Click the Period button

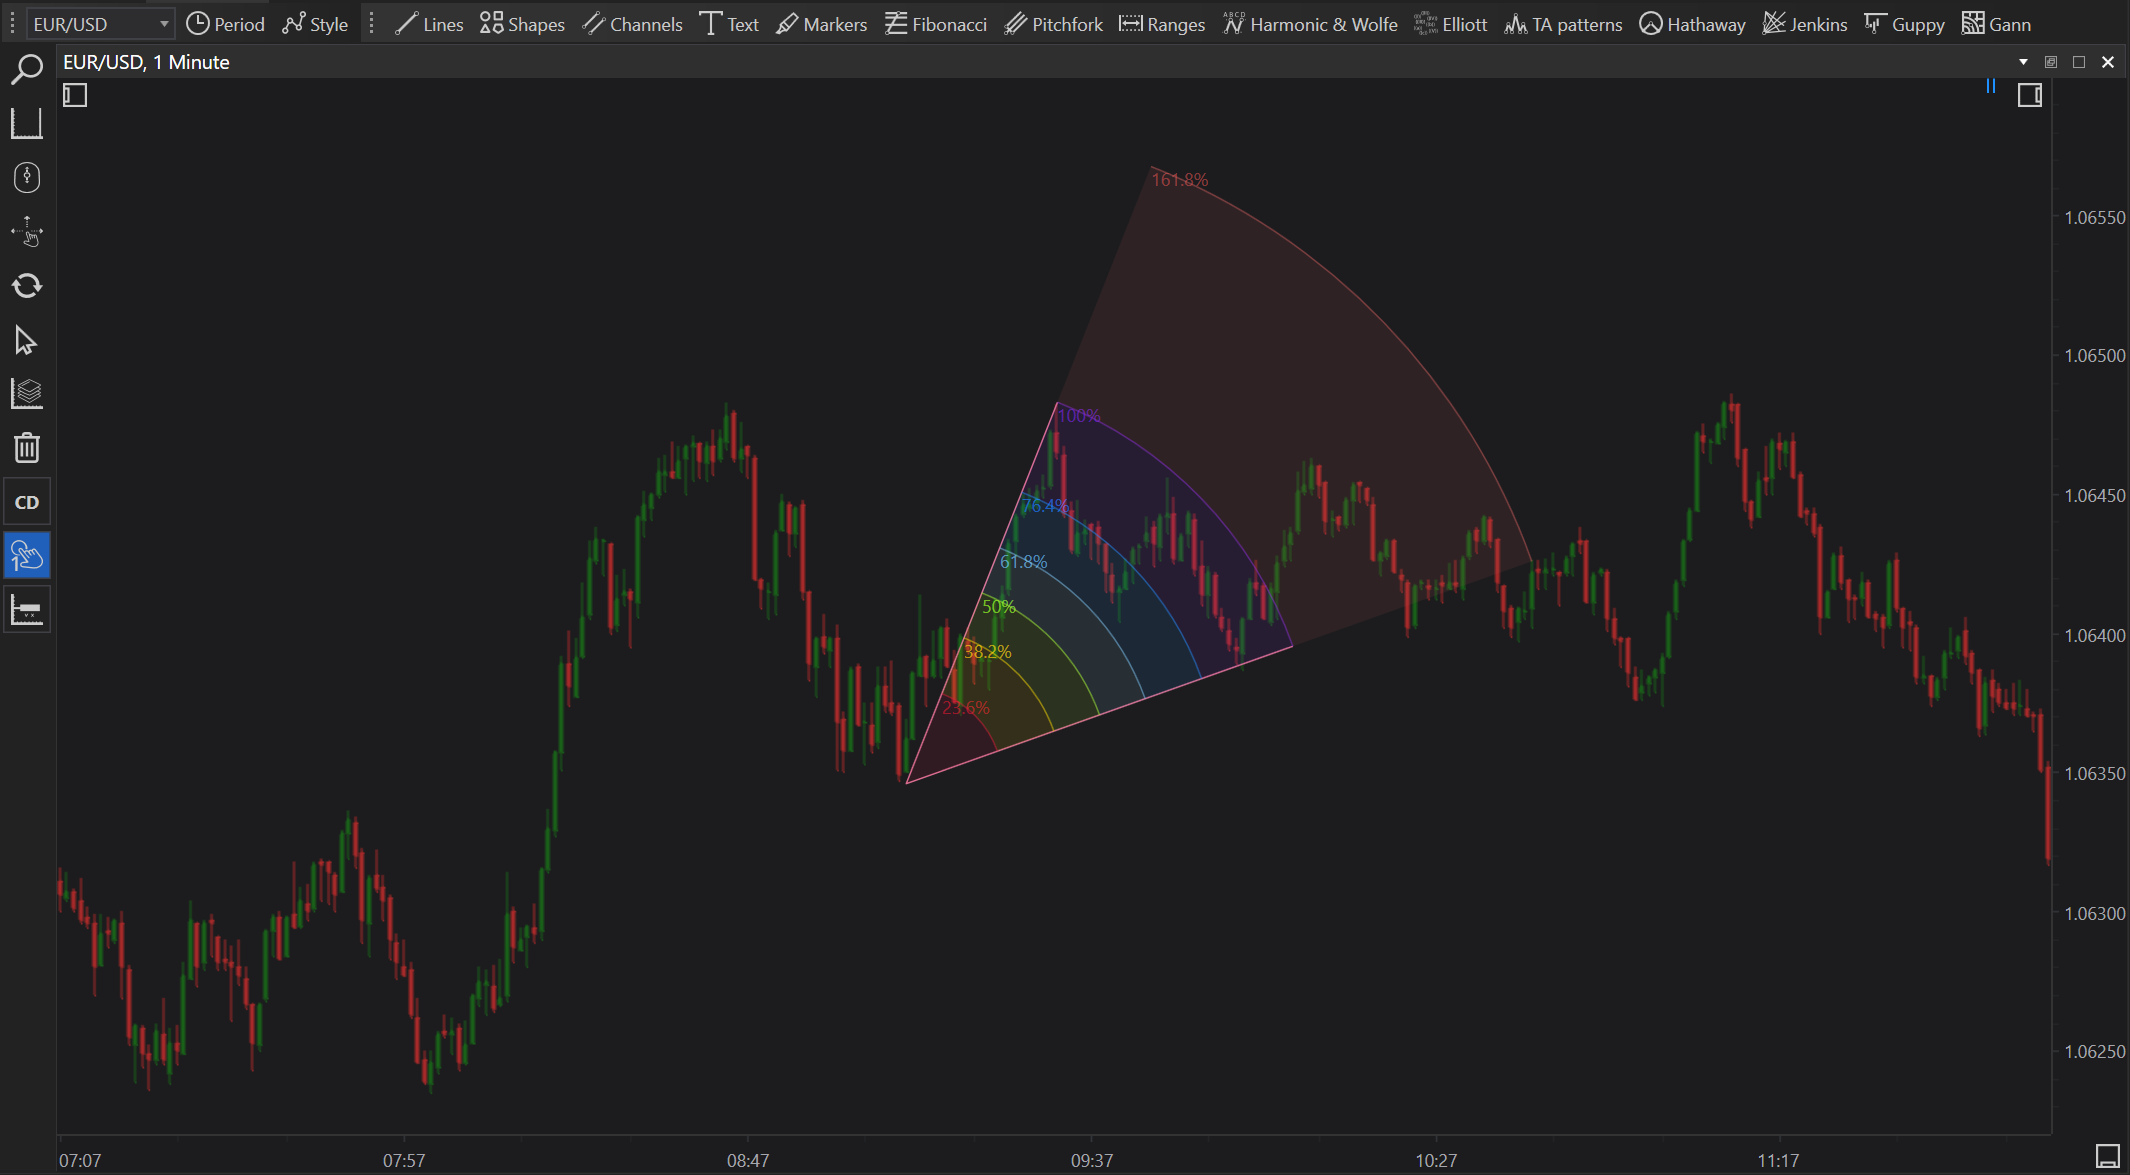[x=226, y=24]
